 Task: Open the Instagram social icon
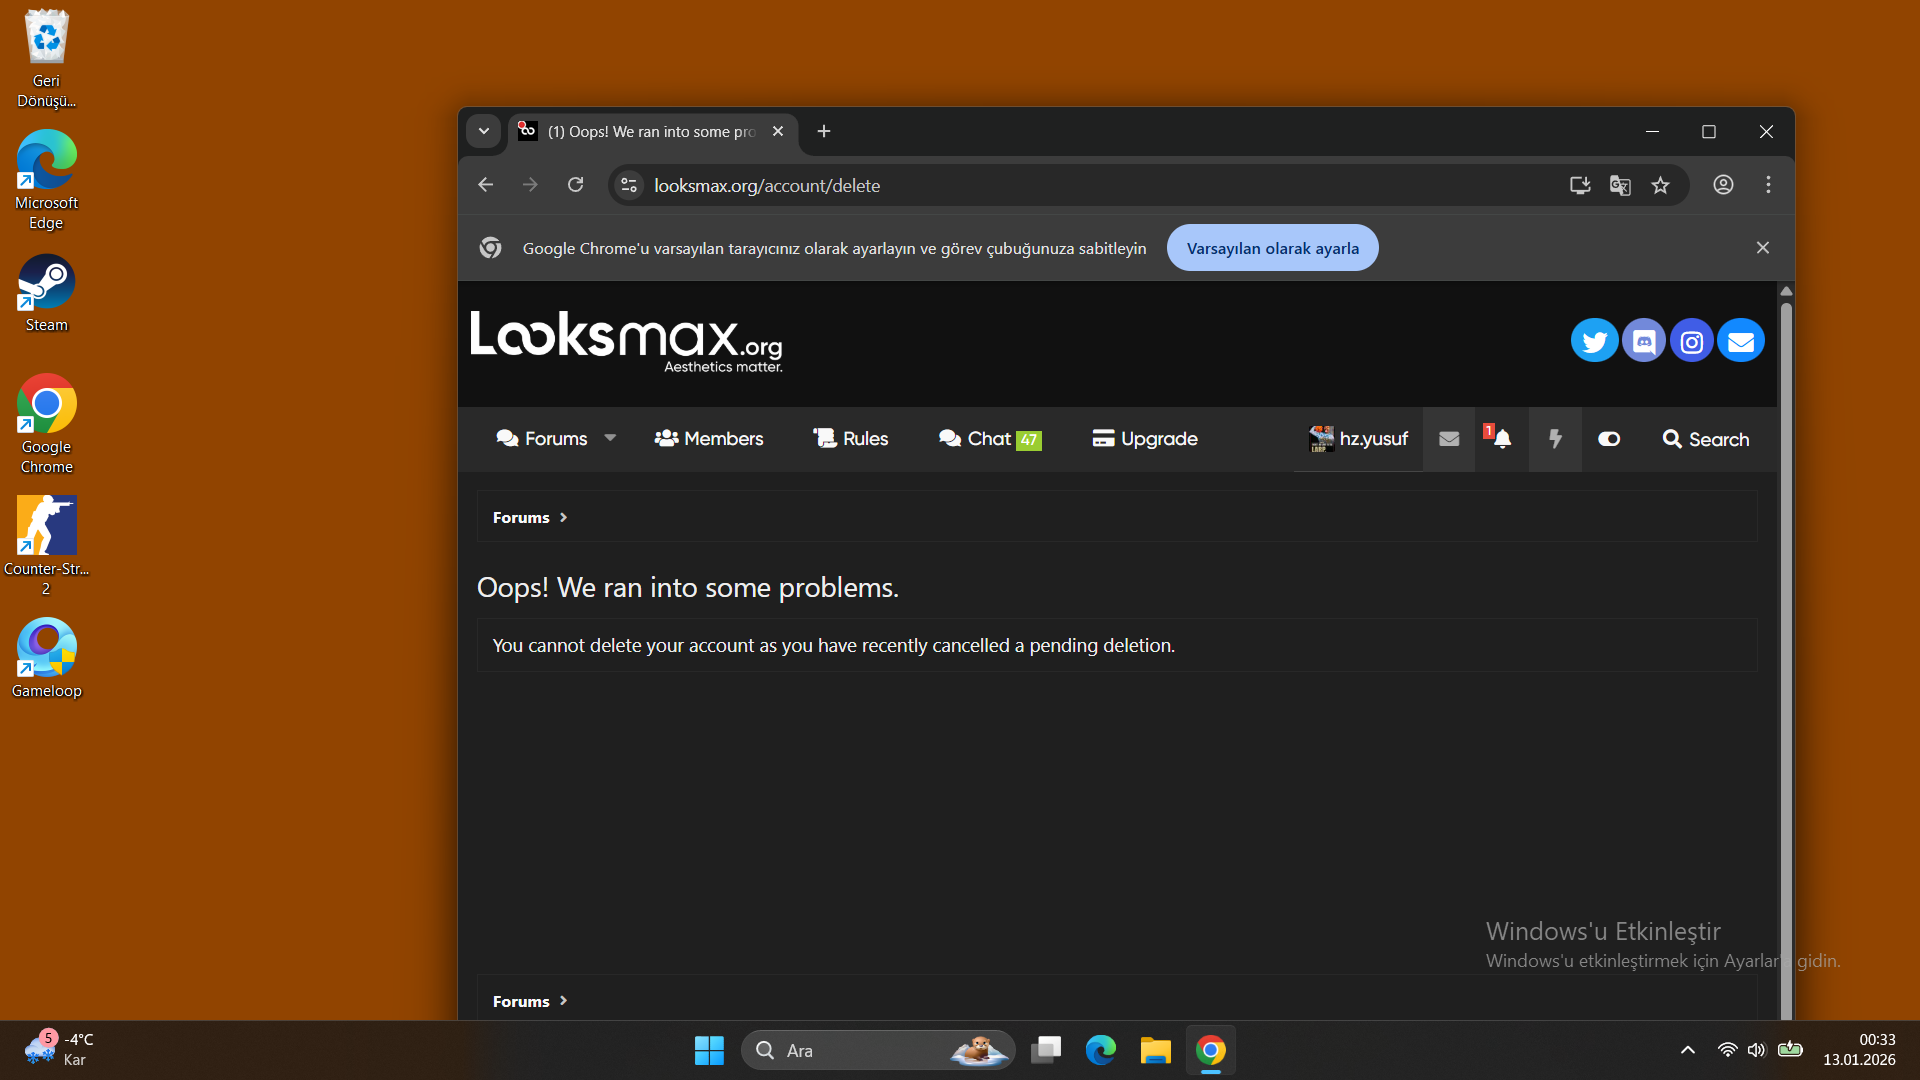[x=1692, y=342]
